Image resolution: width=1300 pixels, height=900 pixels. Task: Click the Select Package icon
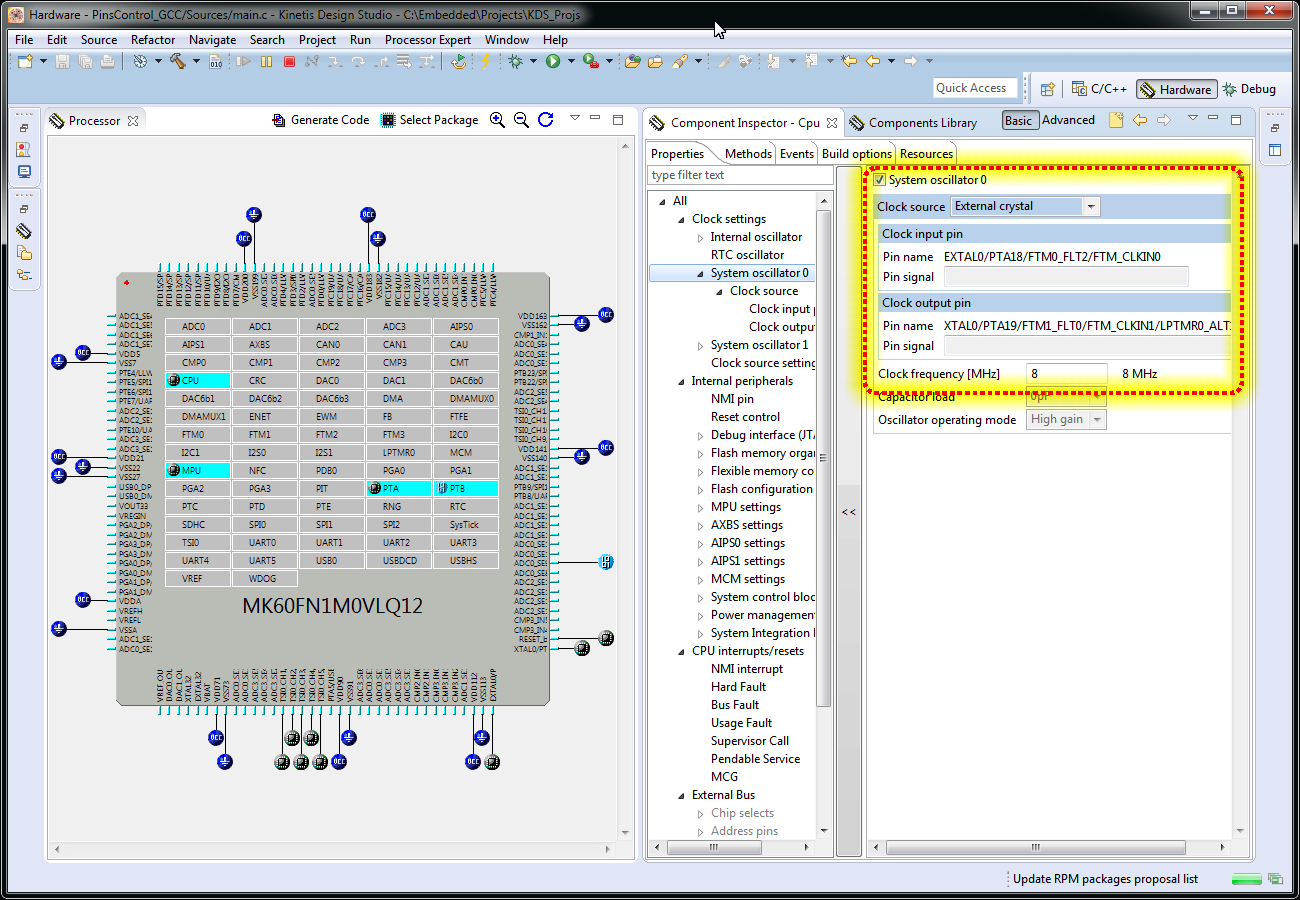(388, 120)
